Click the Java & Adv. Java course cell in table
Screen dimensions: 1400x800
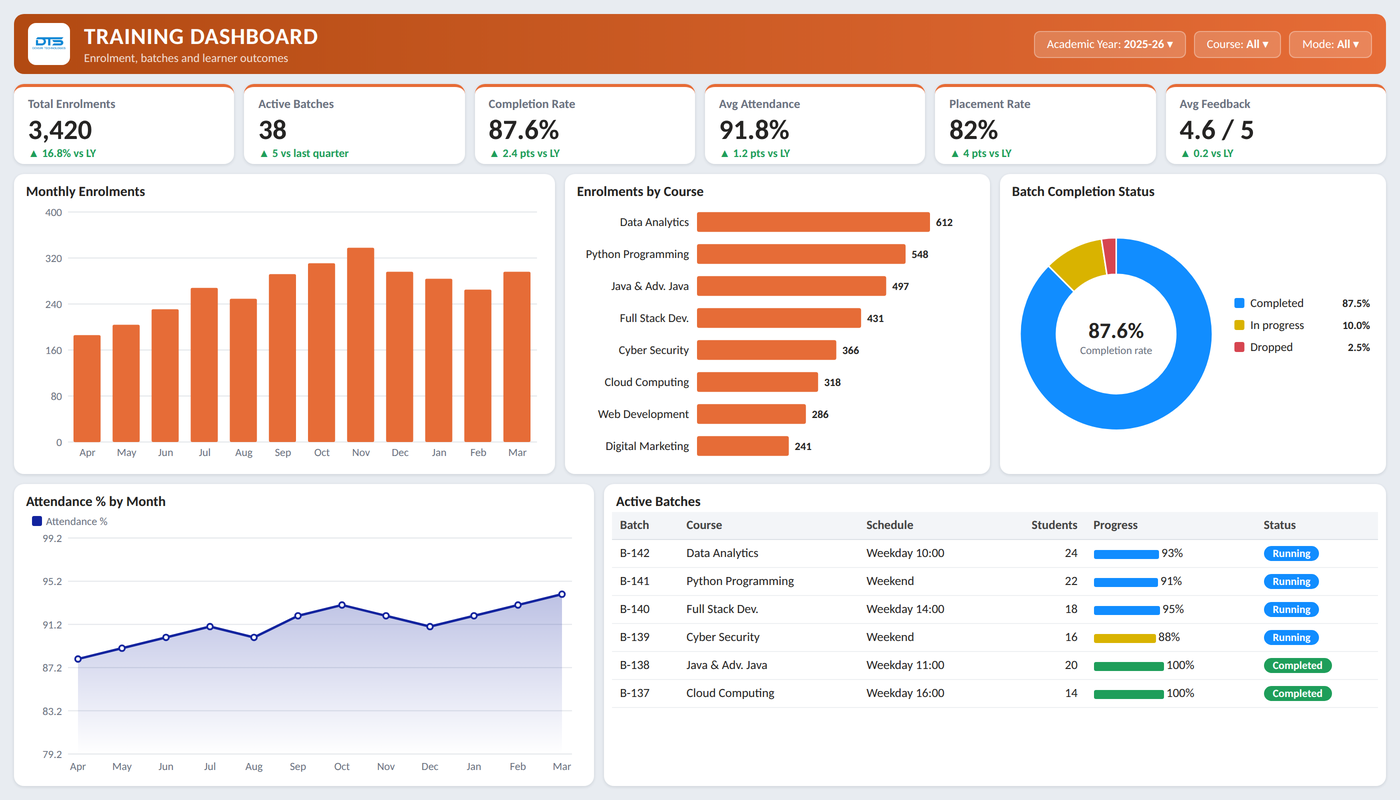pyautogui.click(x=727, y=665)
